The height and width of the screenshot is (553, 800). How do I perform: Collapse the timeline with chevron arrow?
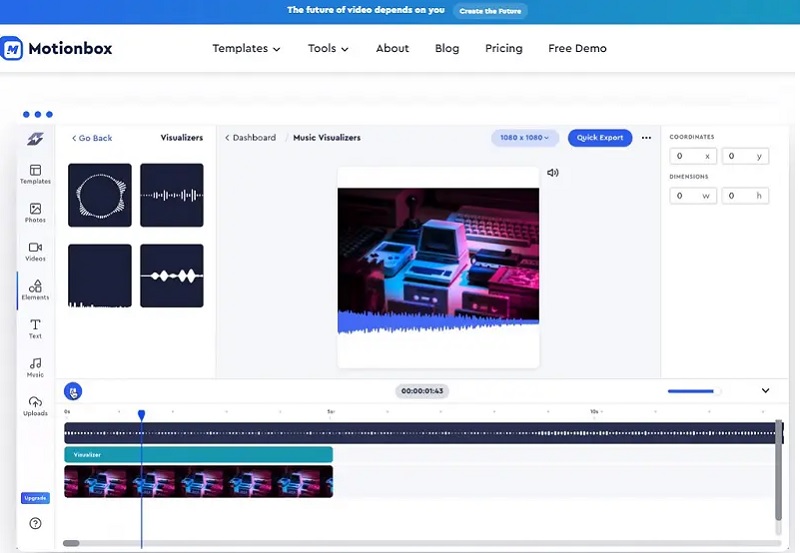click(765, 391)
